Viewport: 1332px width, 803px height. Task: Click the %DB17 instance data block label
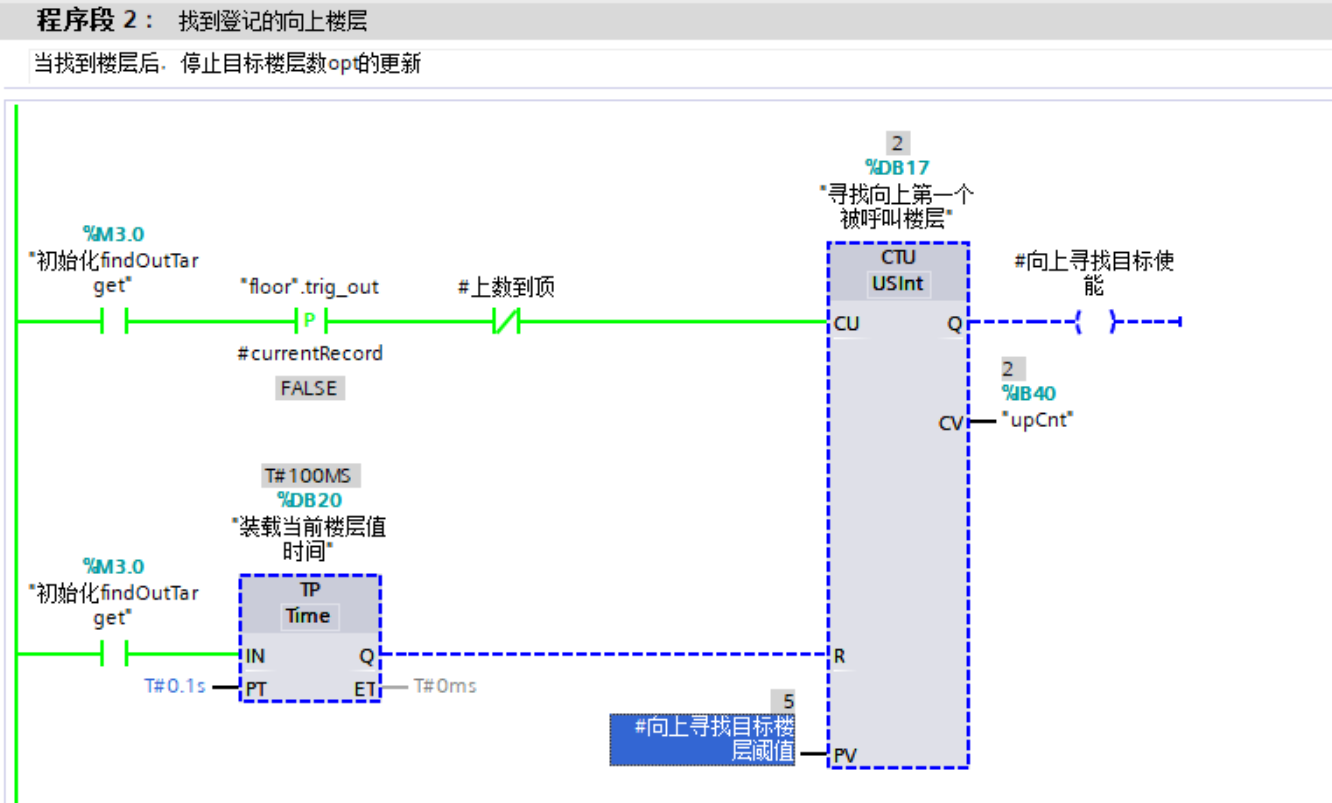(x=897, y=168)
